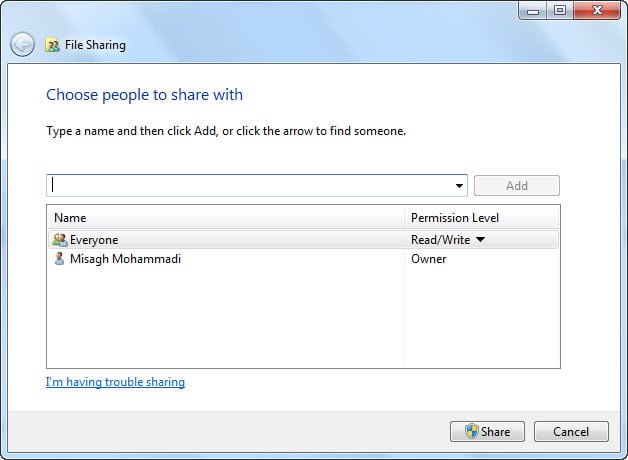The image size is (628, 460).
Task: Click the shield icon on Share button
Action: coord(471,432)
